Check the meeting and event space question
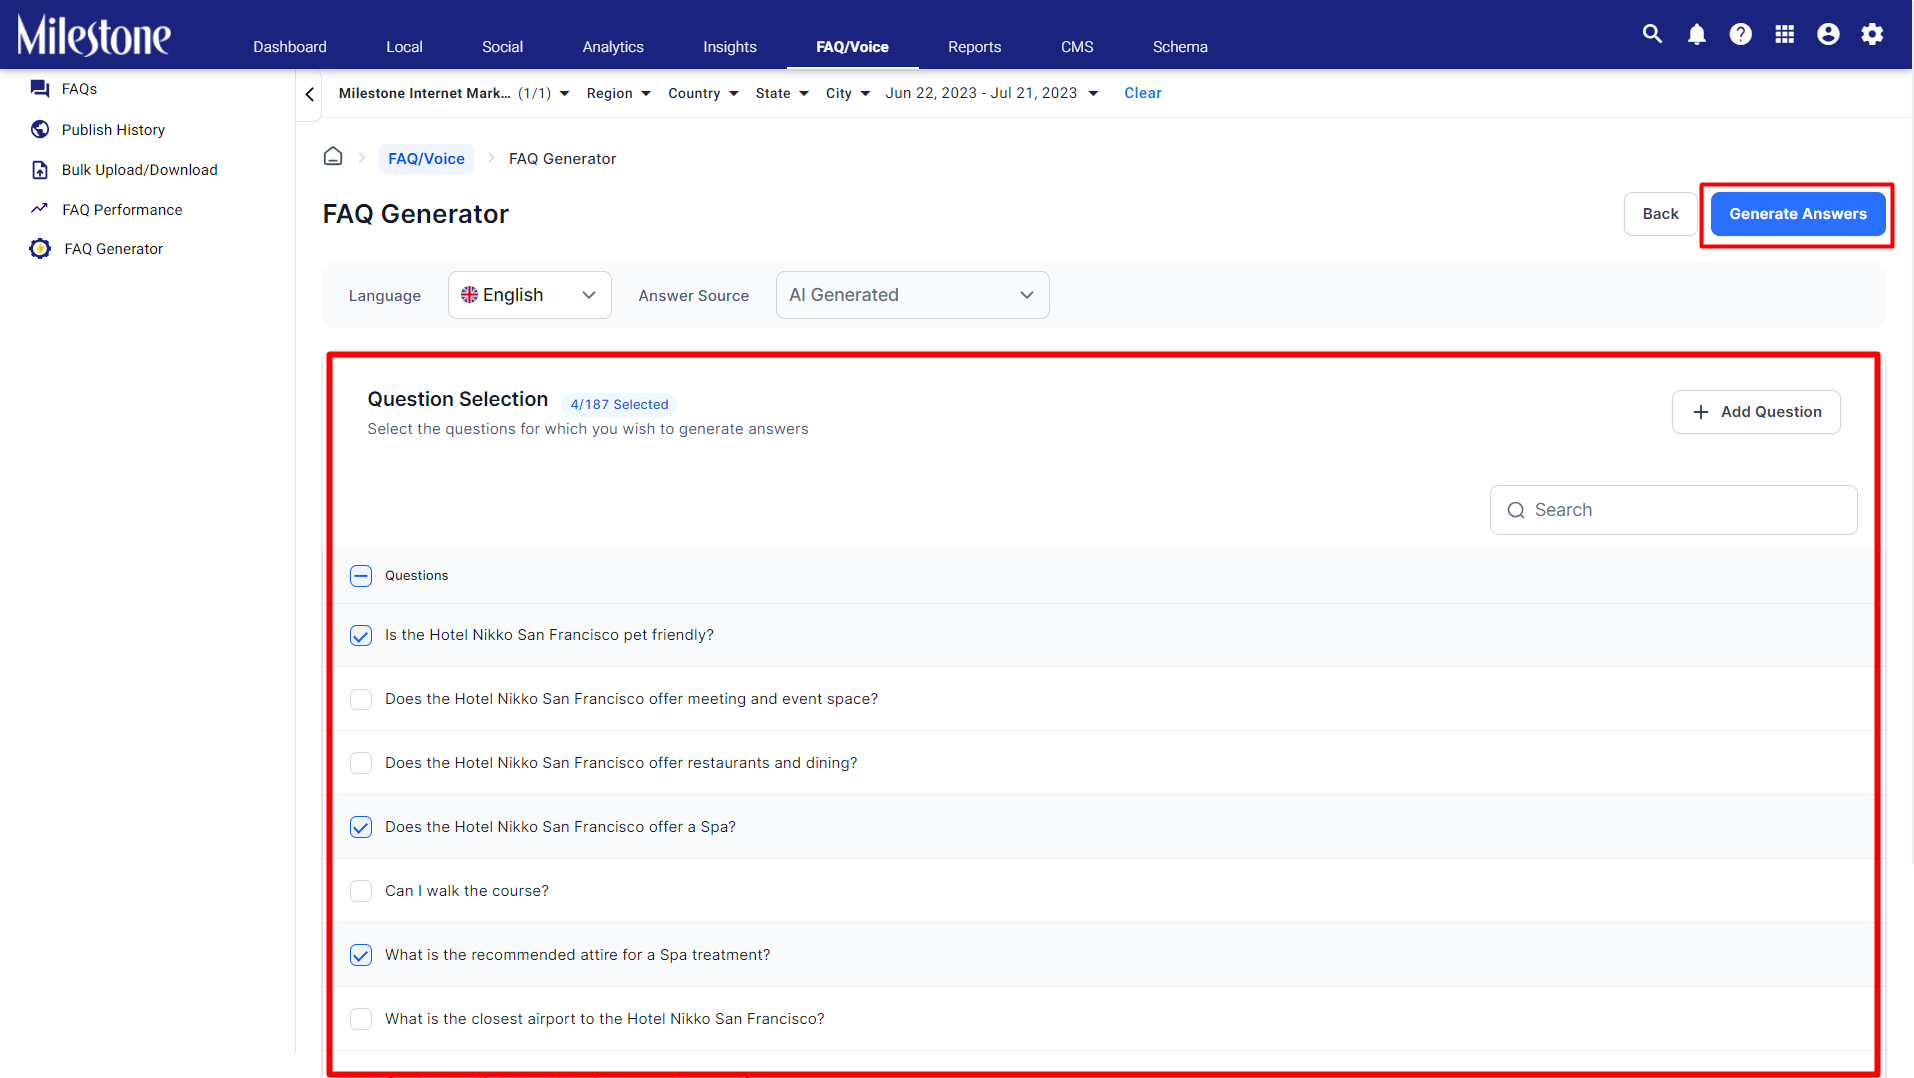Image resolution: width=1914 pixels, height=1078 pixels. [x=361, y=699]
